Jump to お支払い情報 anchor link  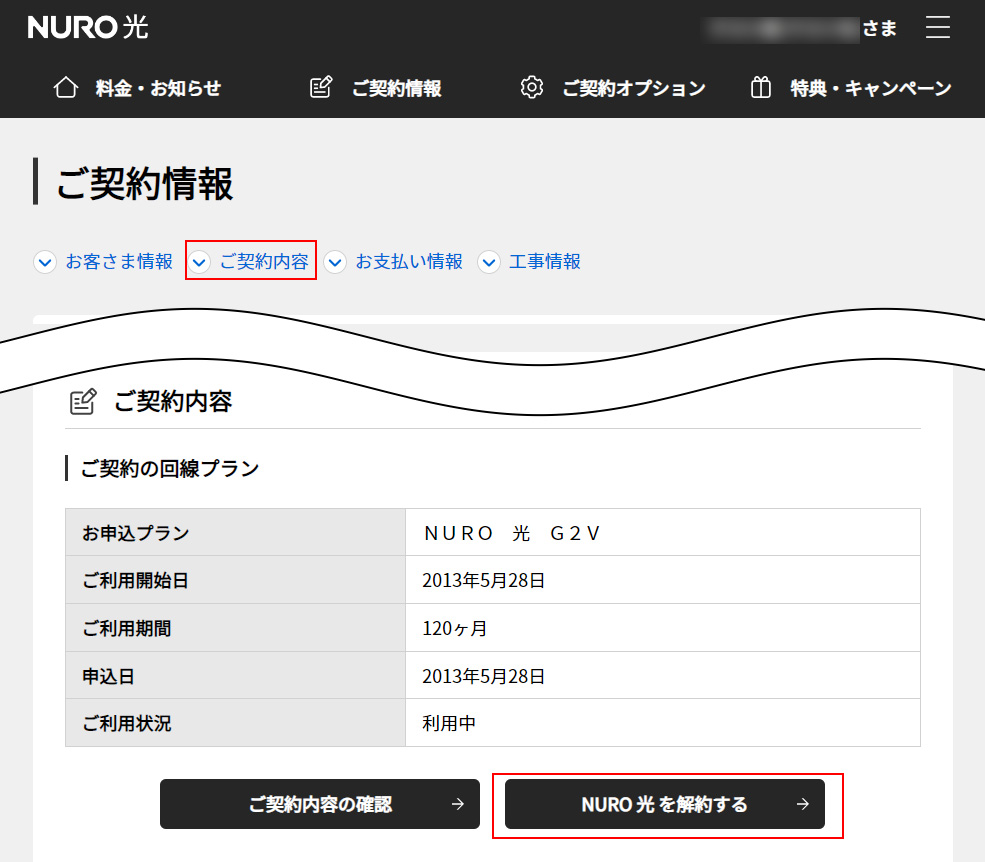(409, 262)
